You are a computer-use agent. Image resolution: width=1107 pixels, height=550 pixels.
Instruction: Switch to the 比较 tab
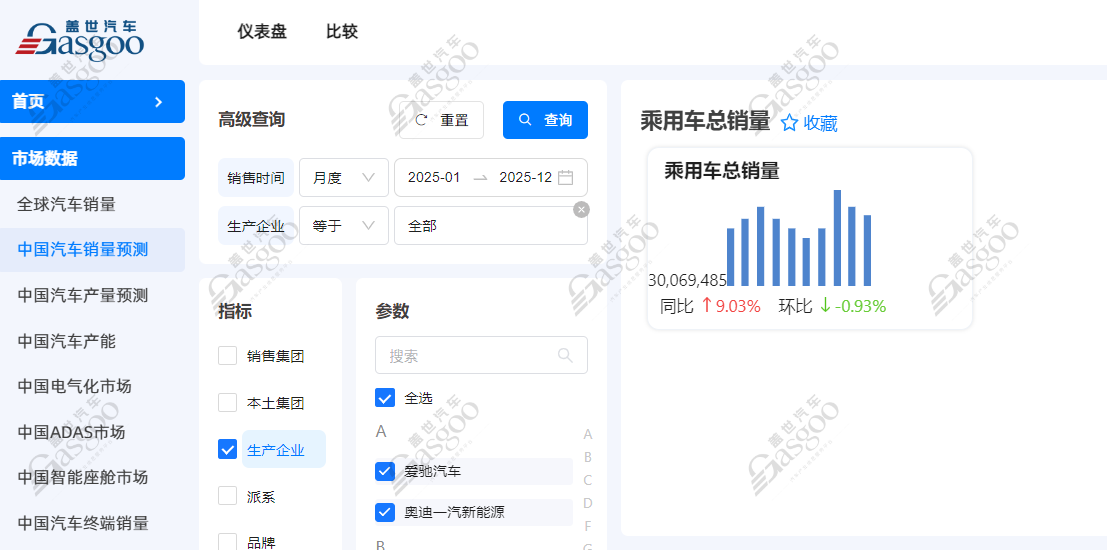point(342,32)
